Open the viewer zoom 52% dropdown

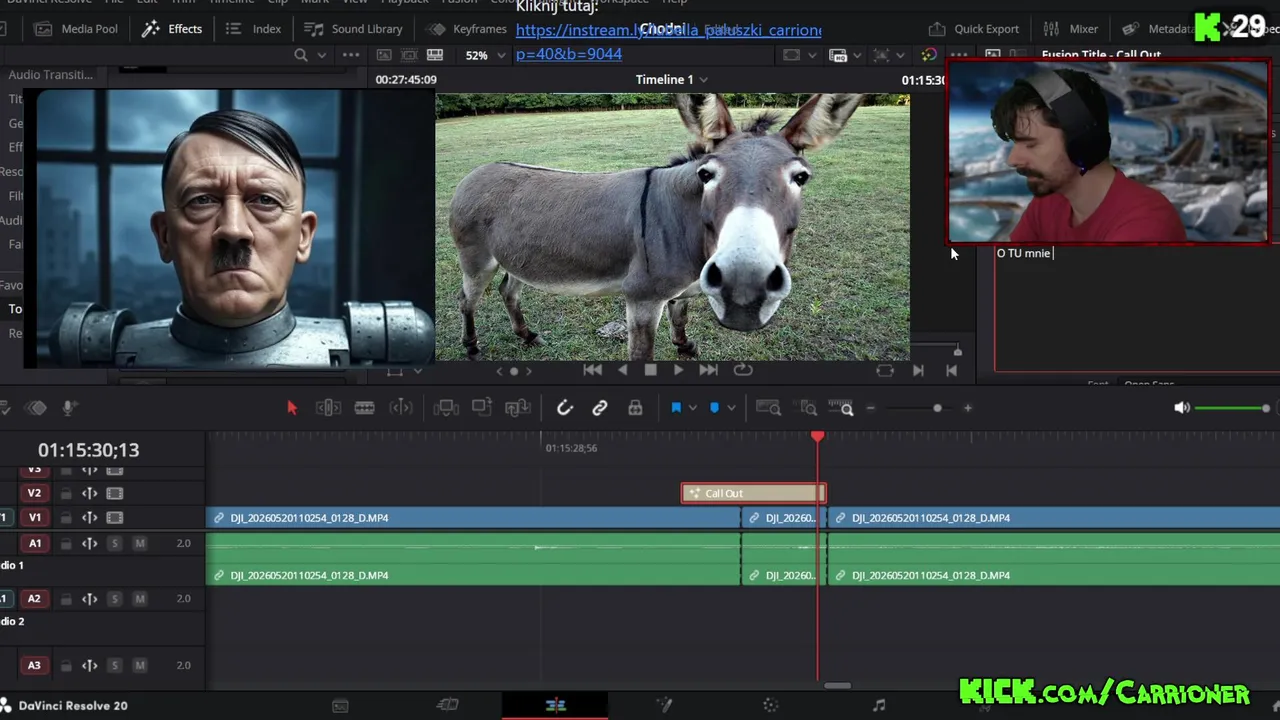484,55
